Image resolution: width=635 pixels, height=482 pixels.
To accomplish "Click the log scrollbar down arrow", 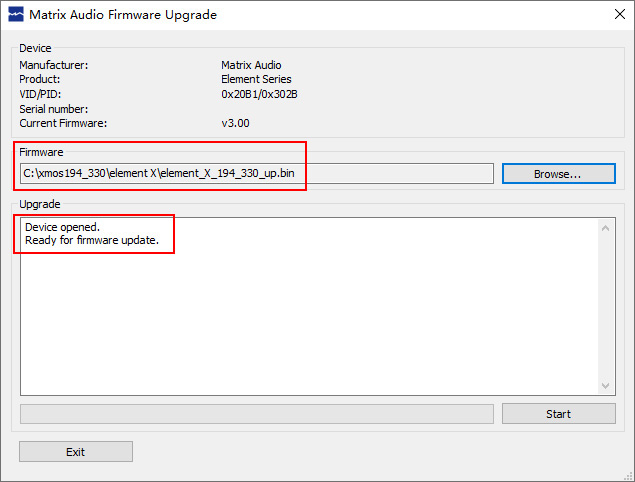I will [605, 386].
